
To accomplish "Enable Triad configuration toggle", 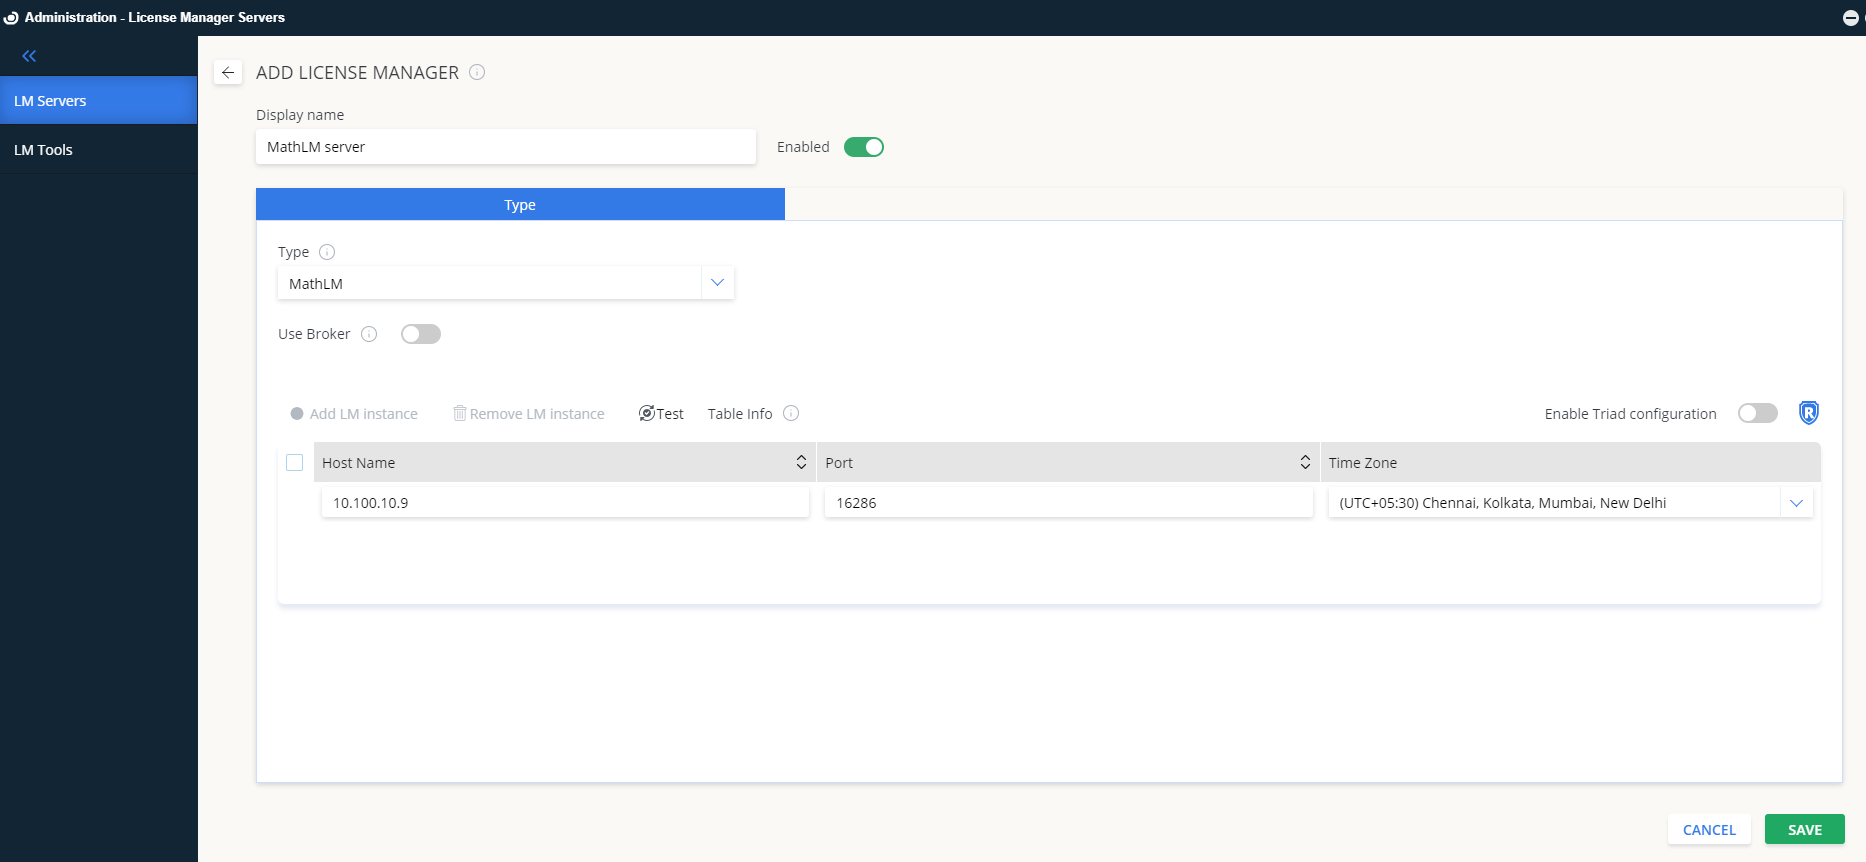I will (x=1757, y=413).
